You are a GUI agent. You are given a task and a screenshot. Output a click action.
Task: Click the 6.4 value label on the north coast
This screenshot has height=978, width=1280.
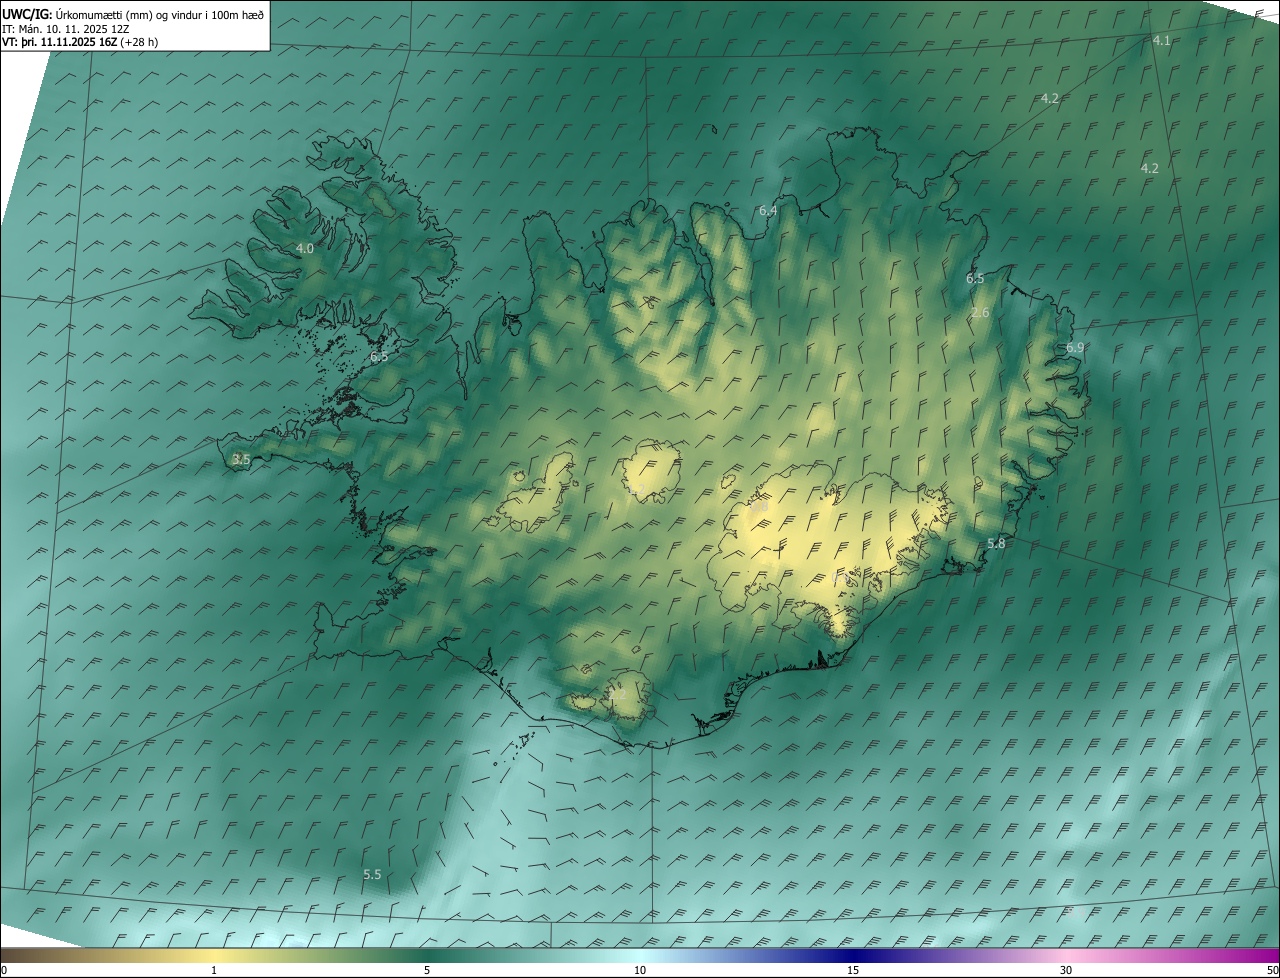coord(768,211)
